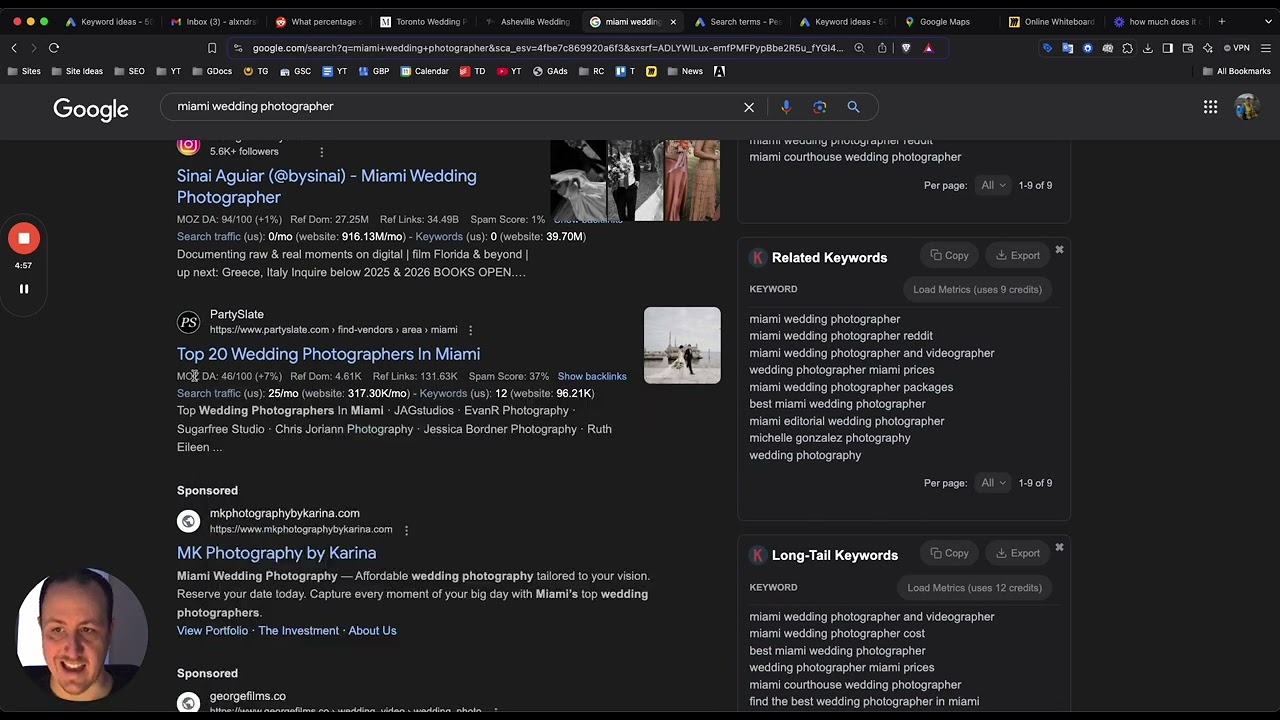This screenshot has width=1280, height=720.
Task: Reload the current page
Action: click(54, 48)
